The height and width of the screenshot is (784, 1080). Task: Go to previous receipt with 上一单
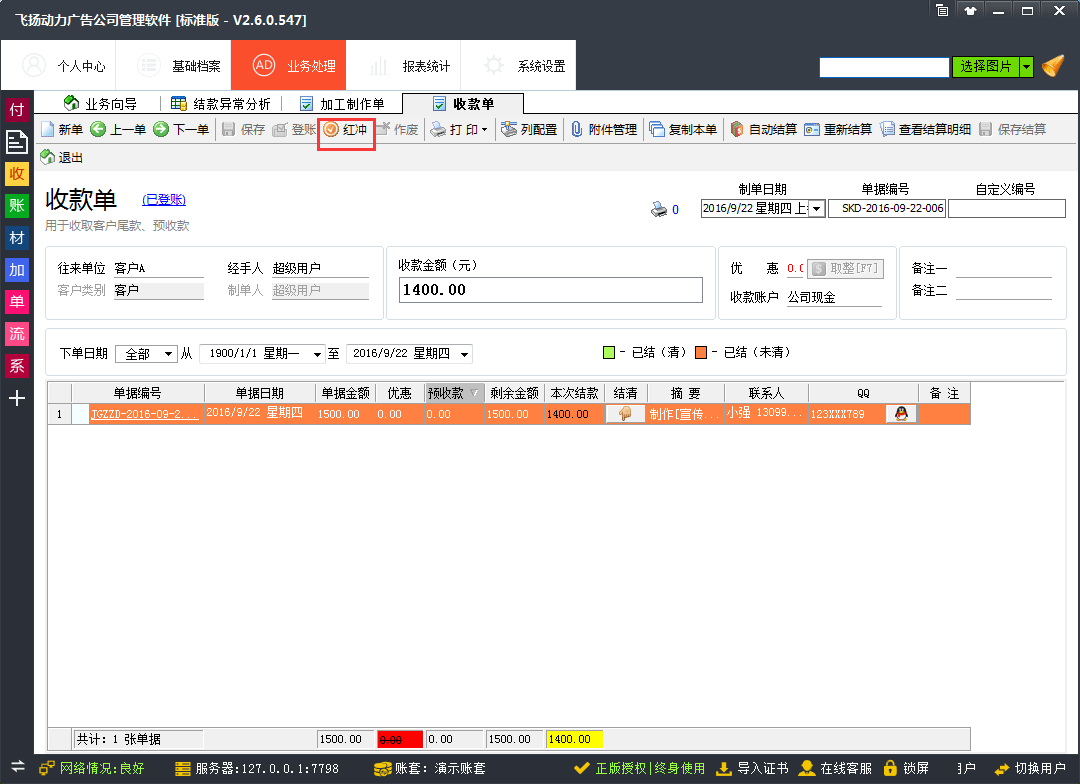tap(118, 130)
